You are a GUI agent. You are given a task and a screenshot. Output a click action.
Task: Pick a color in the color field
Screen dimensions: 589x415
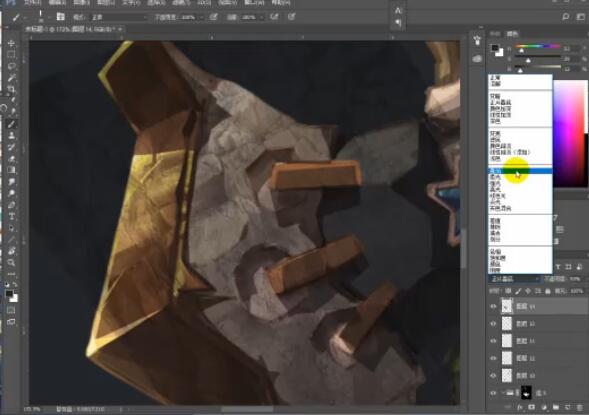[x=569, y=133]
